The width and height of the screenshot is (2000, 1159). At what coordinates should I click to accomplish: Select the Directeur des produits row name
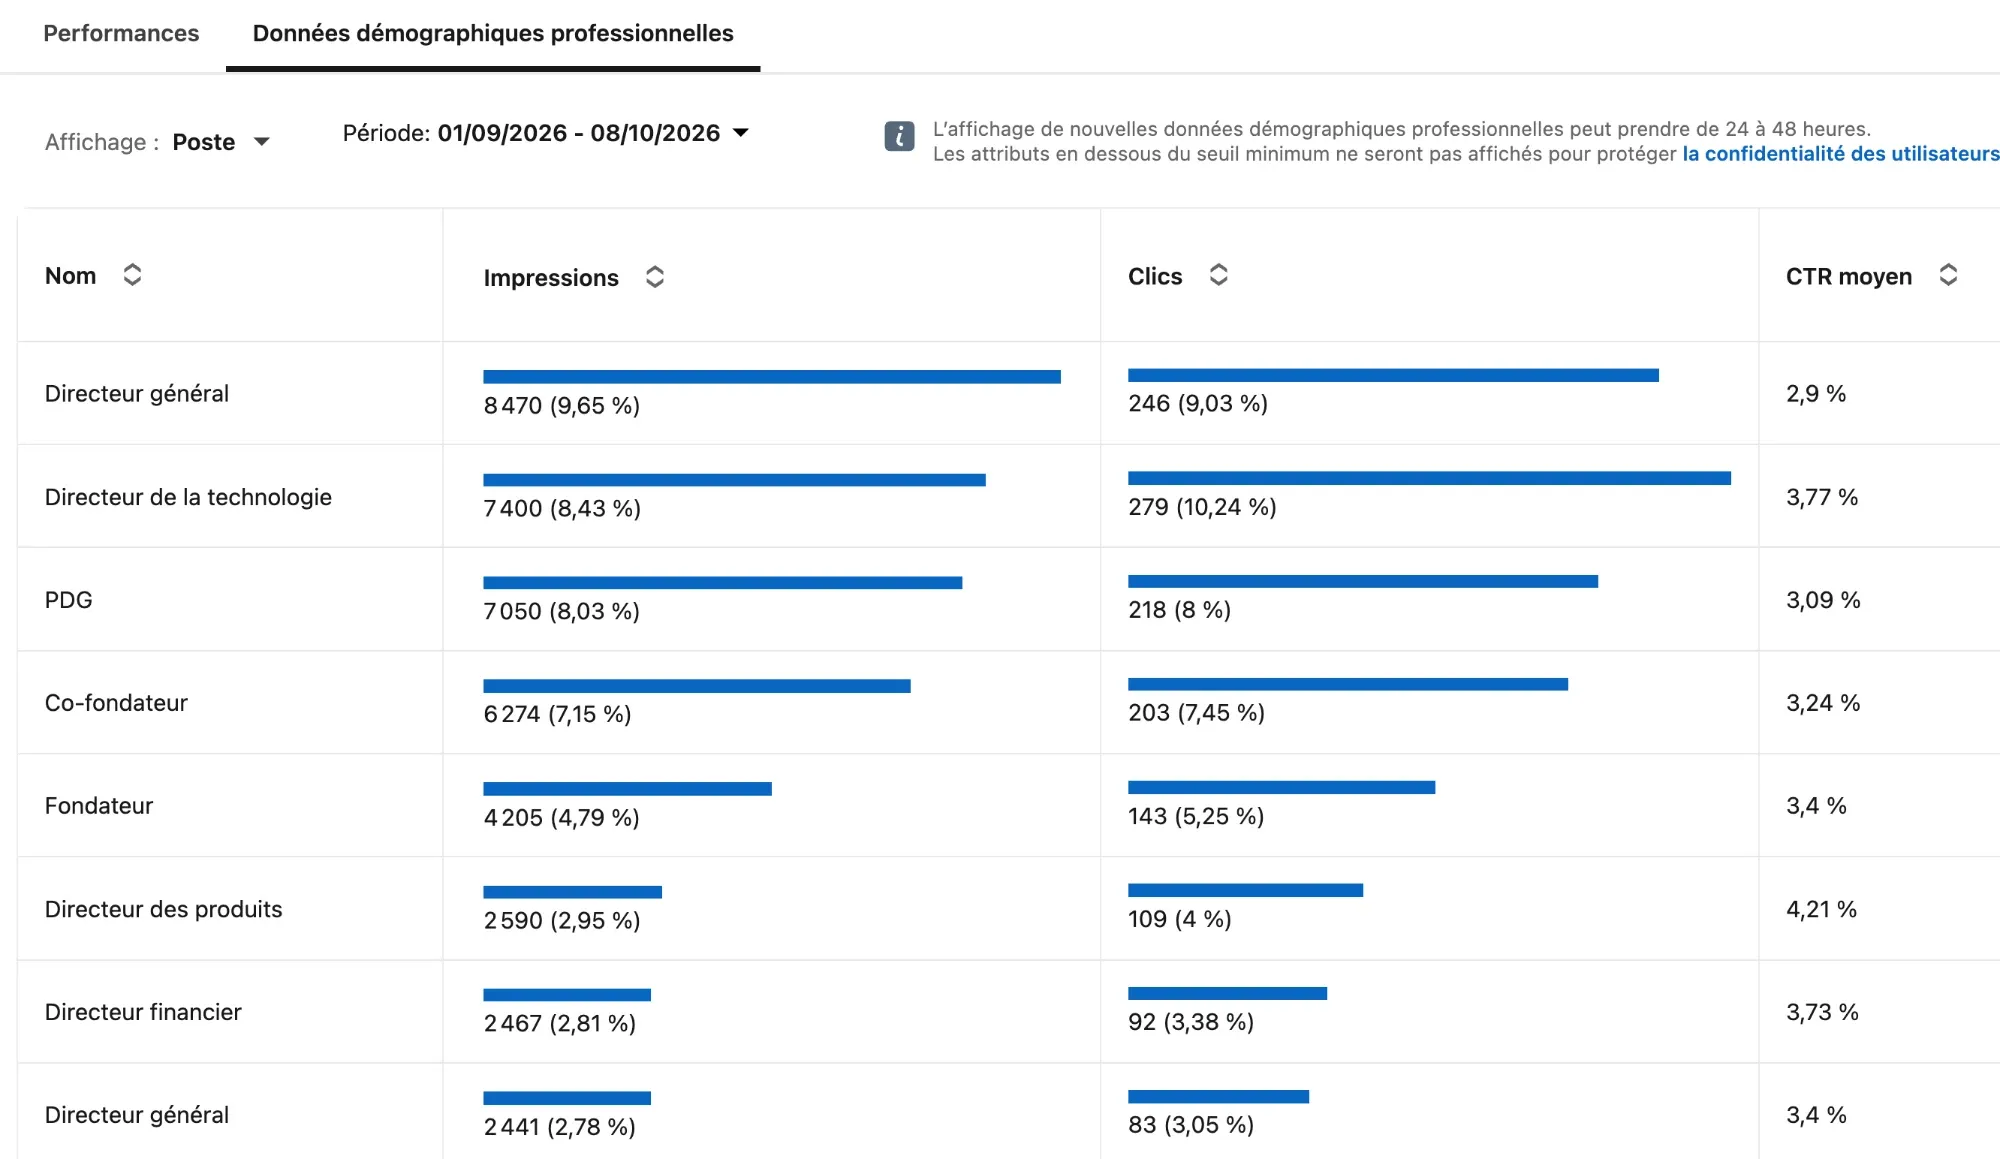pos(163,909)
